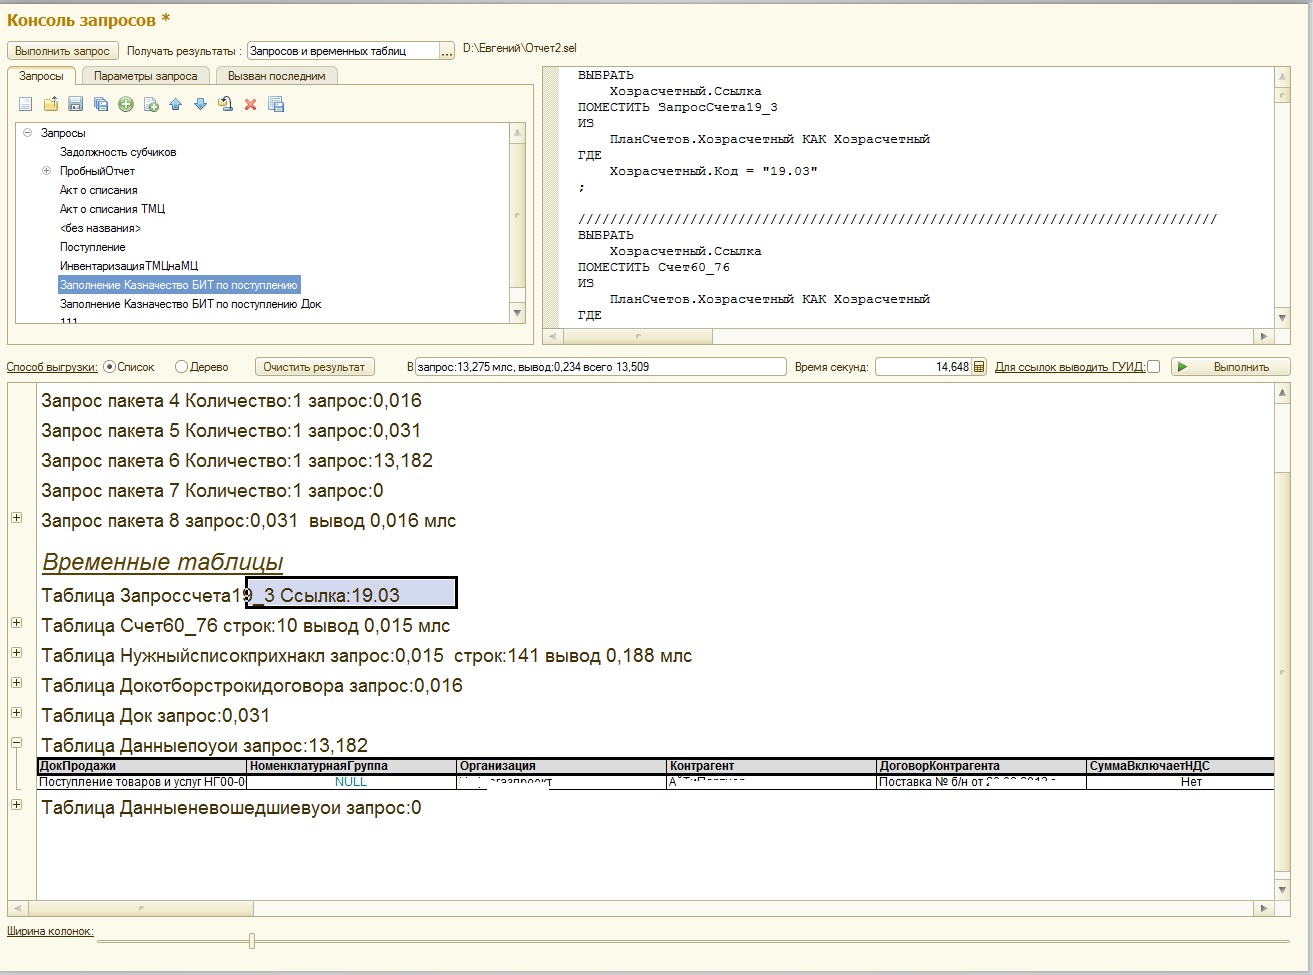Select Дерево output mode radio button
The image size is (1313, 975).
tap(181, 367)
